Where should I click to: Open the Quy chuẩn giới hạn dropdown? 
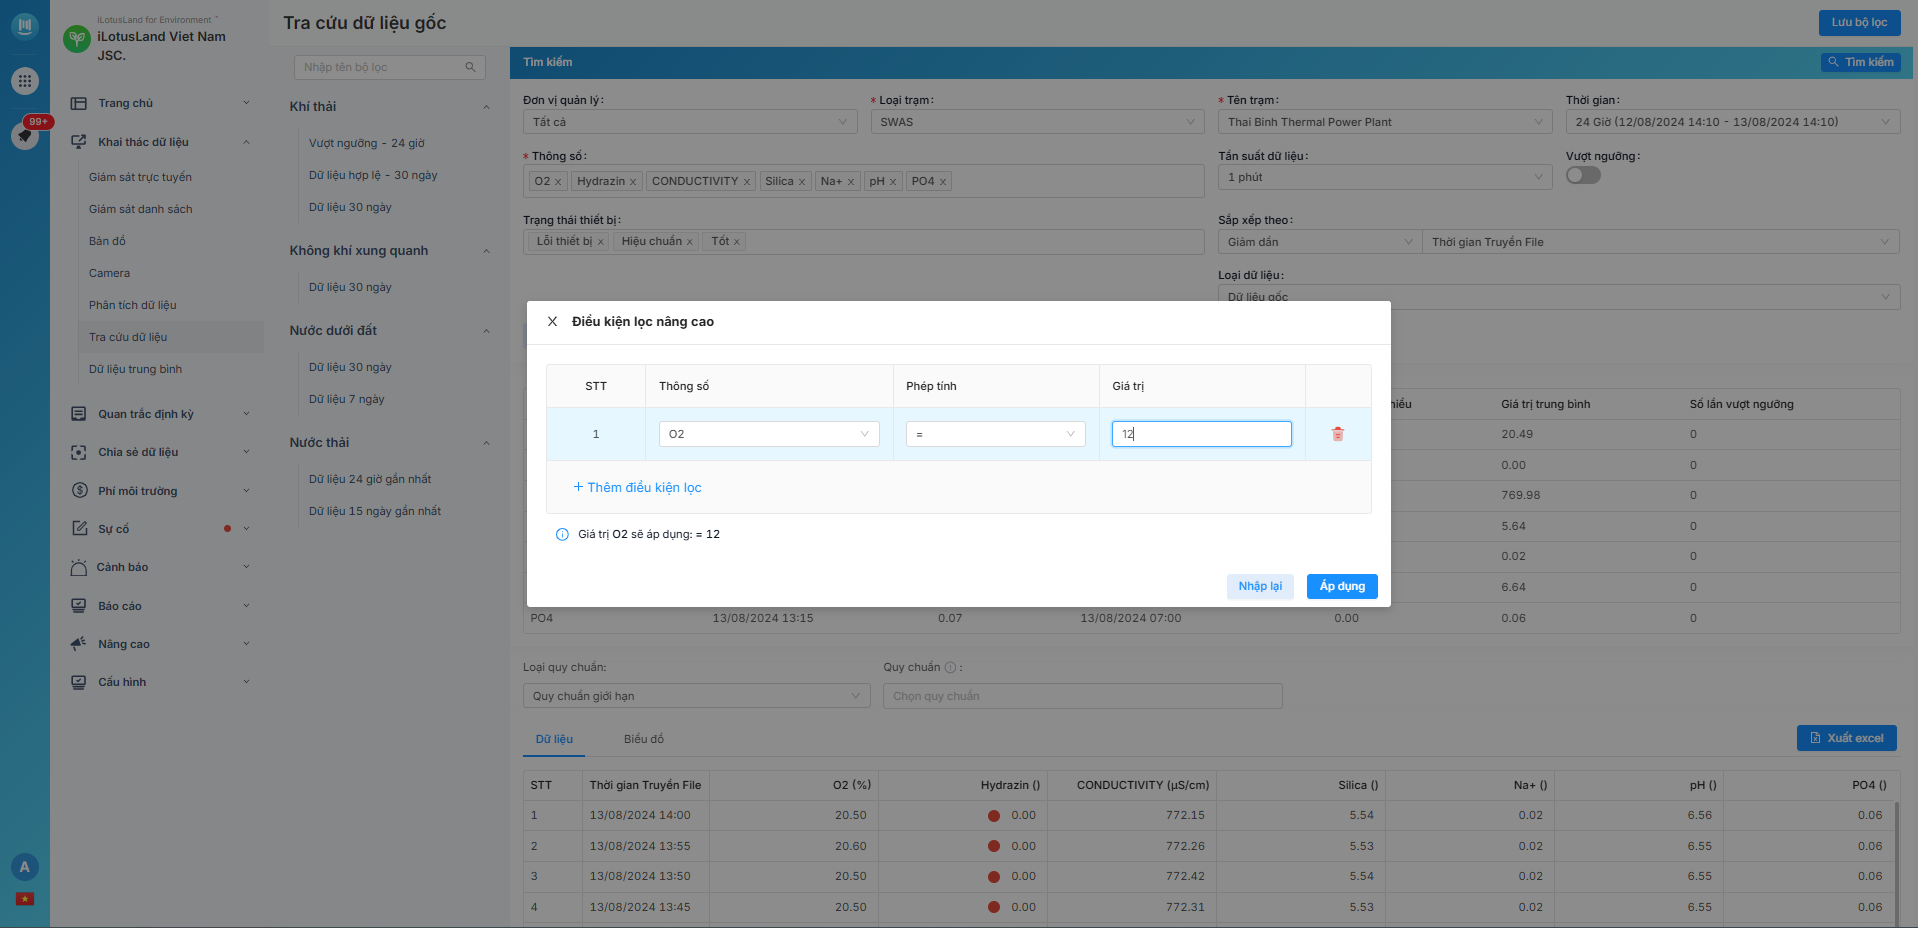pyautogui.click(x=697, y=696)
